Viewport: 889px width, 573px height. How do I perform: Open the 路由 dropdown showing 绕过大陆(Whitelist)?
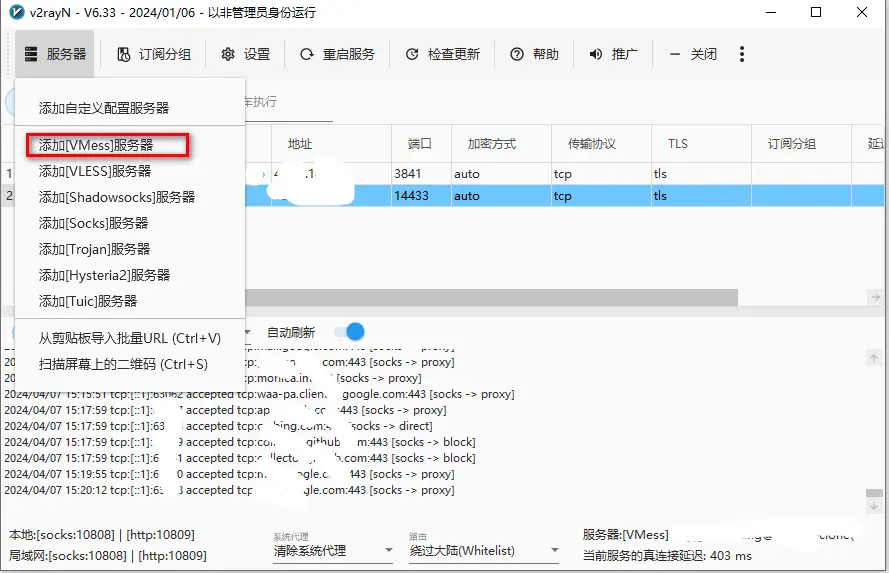click(x=484, y=550)
